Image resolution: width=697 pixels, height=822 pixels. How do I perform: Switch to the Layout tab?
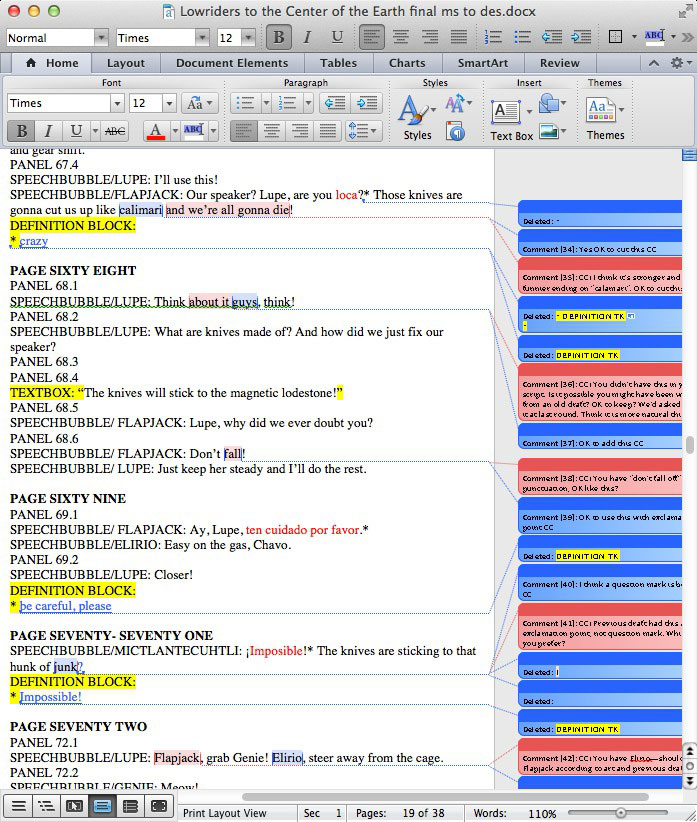pos(126,63)
